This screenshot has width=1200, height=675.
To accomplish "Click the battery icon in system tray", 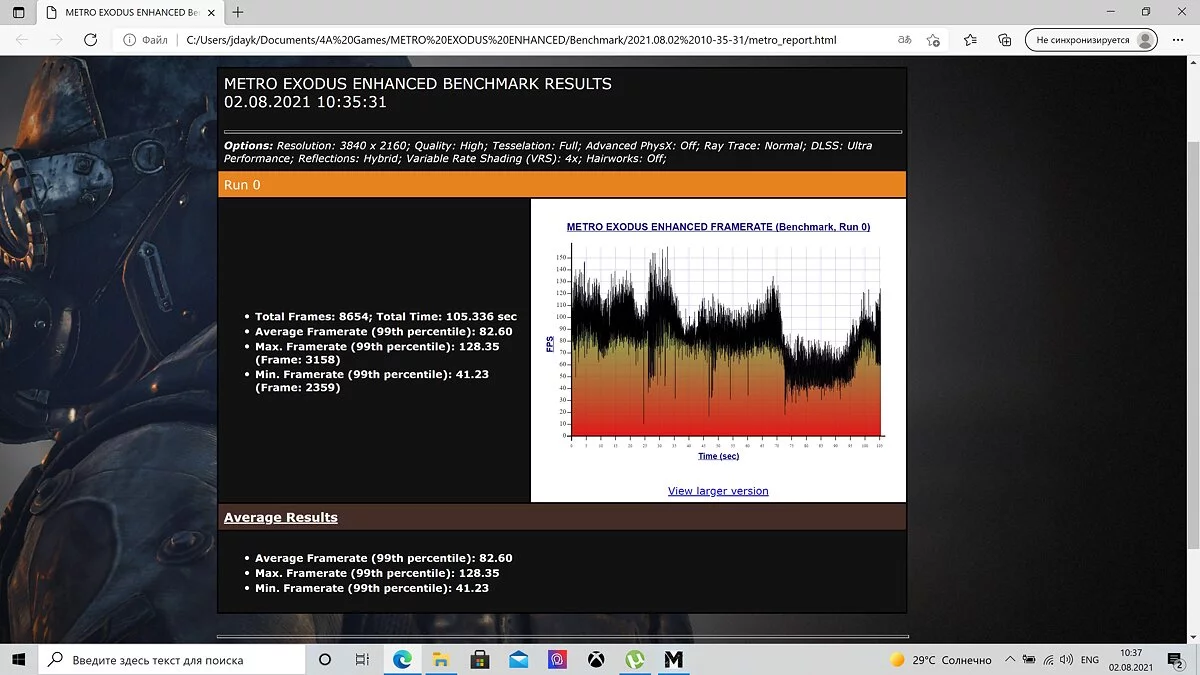I will click(x=1028, y=660).
